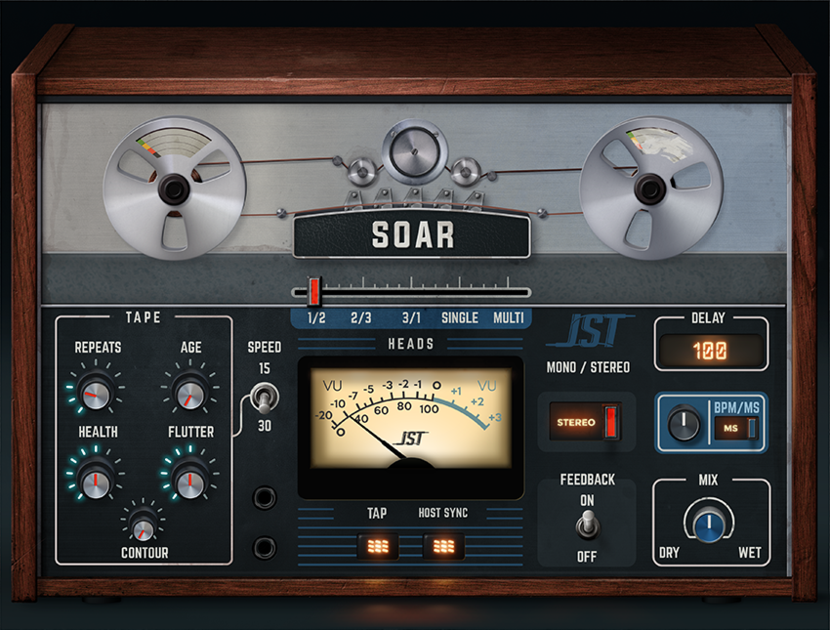The image size is (830, 630).
Task: Click the right tape guide roller
Action: (x=465, y=171)
